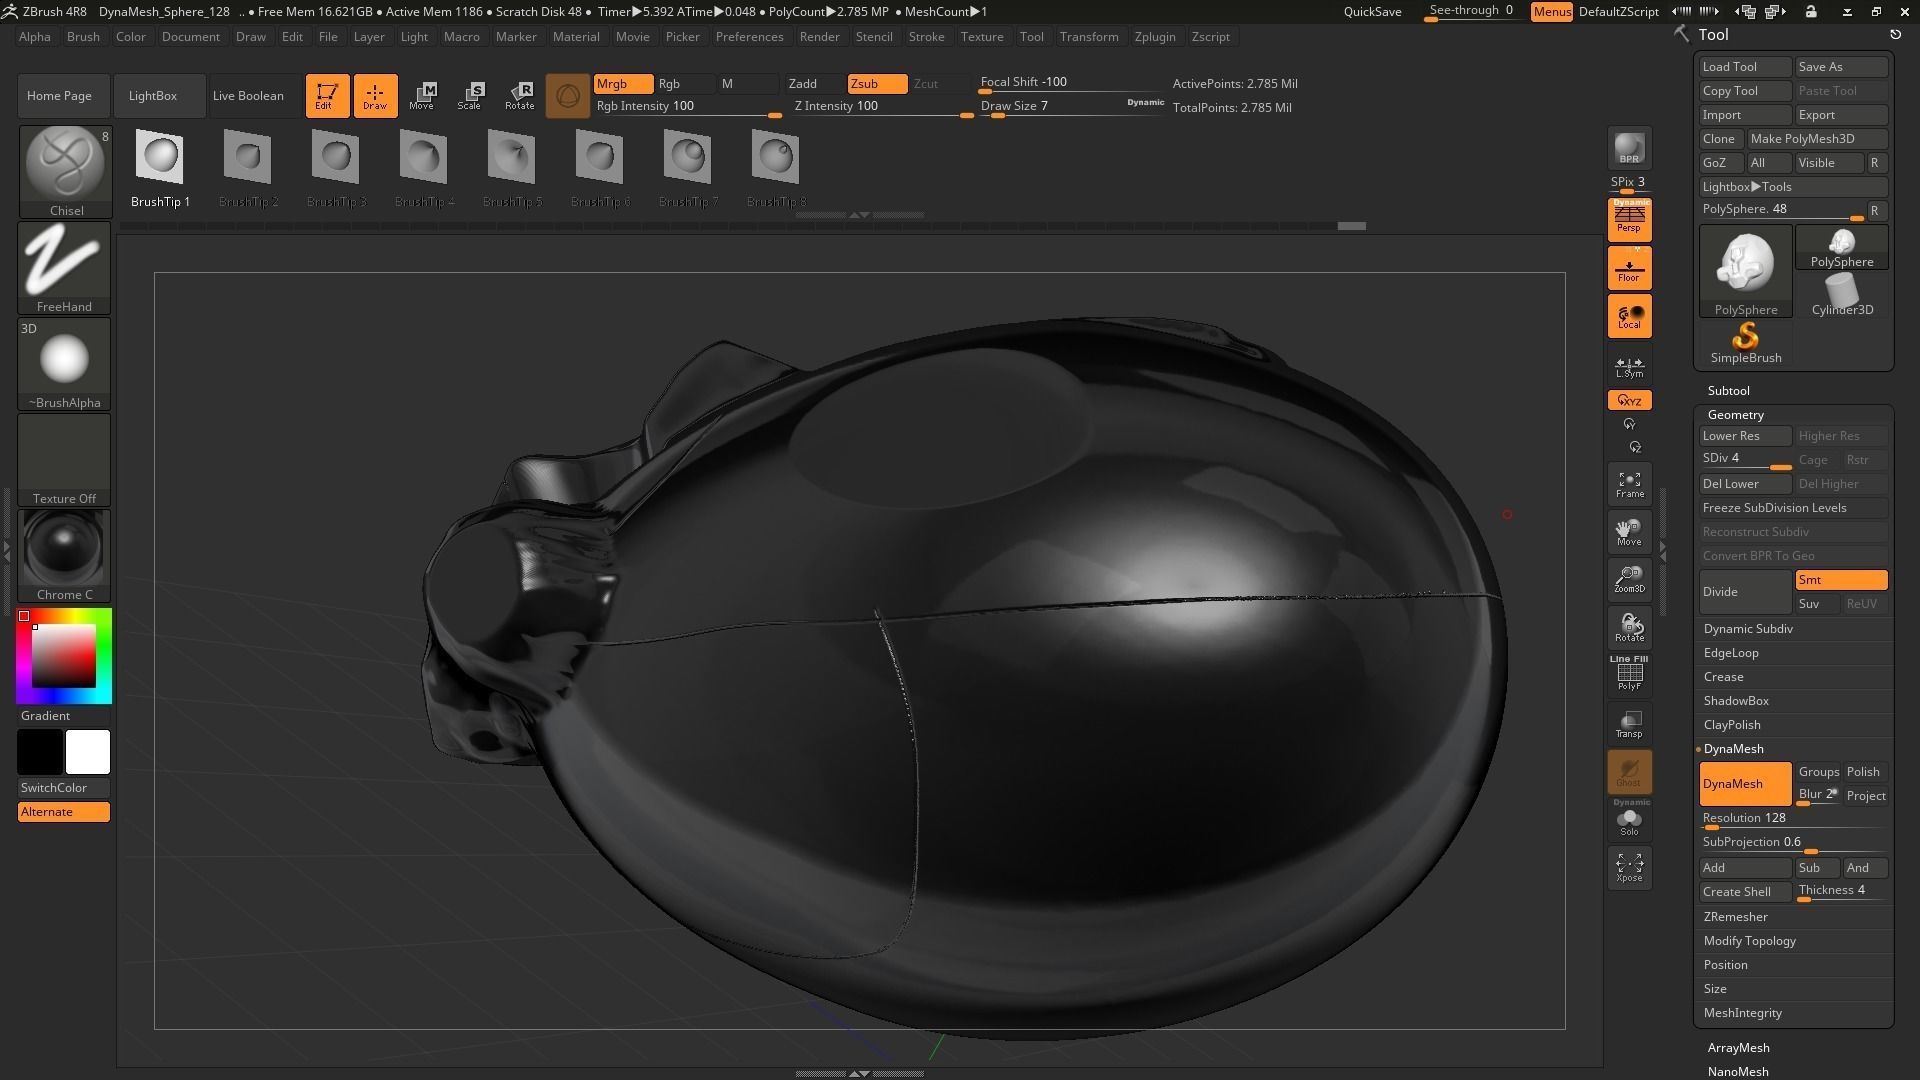
Task: Click the Divide button
Action: pyautogui.click(x=1745, y=592)
